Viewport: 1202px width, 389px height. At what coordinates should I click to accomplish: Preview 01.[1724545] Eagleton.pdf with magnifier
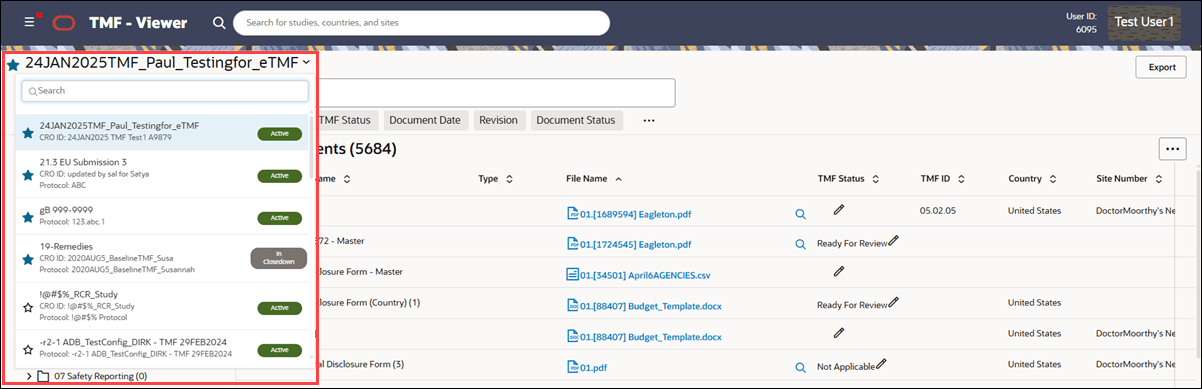click(x=801, y=244)
